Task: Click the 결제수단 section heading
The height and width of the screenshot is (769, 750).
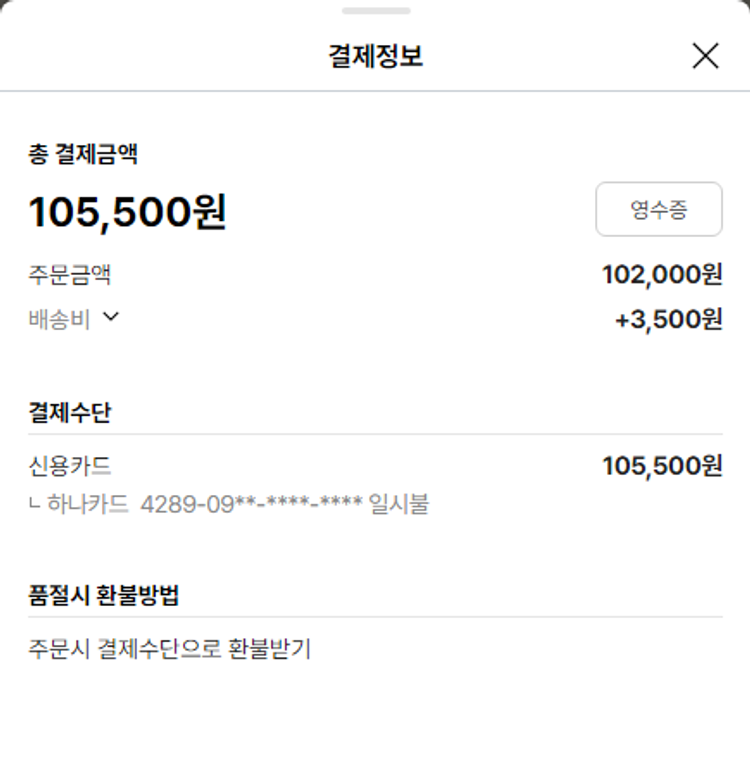Action: (69, 413)
